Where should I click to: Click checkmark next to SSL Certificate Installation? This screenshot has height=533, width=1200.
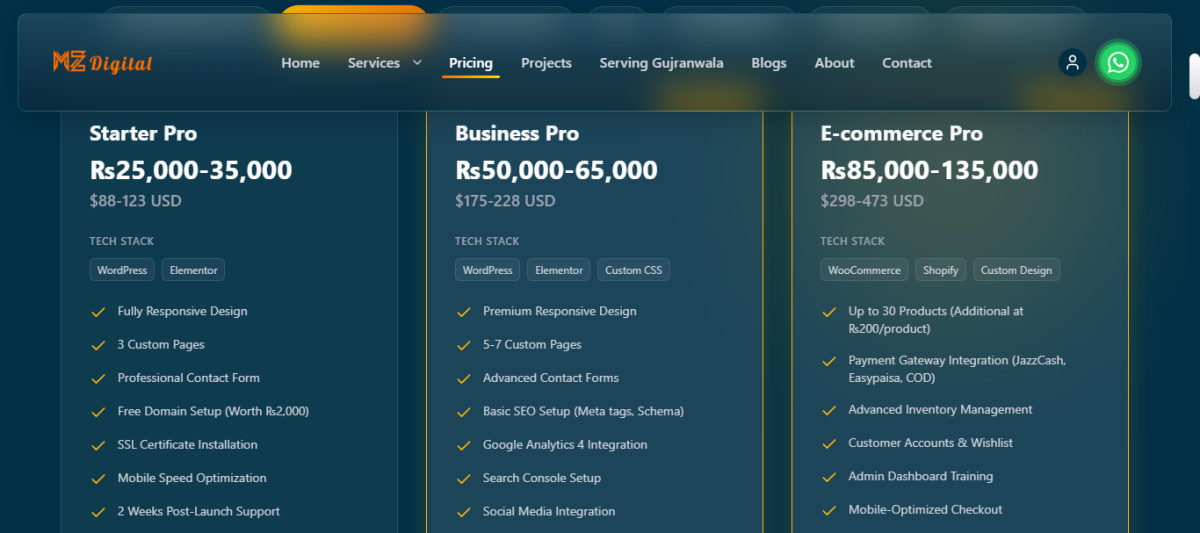(98, 445)
